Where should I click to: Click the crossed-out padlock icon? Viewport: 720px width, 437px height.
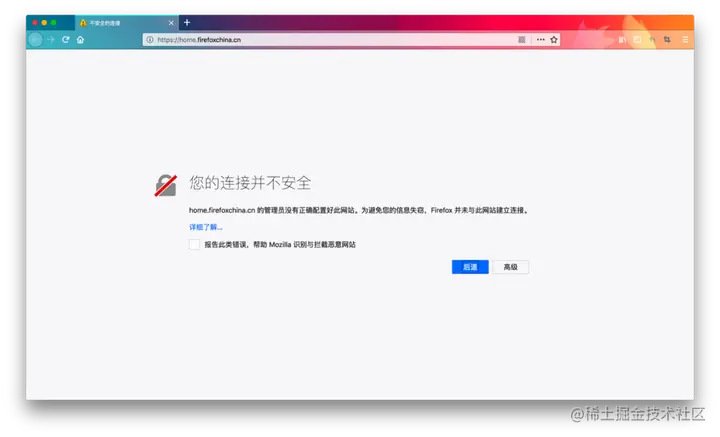point(166,185)
